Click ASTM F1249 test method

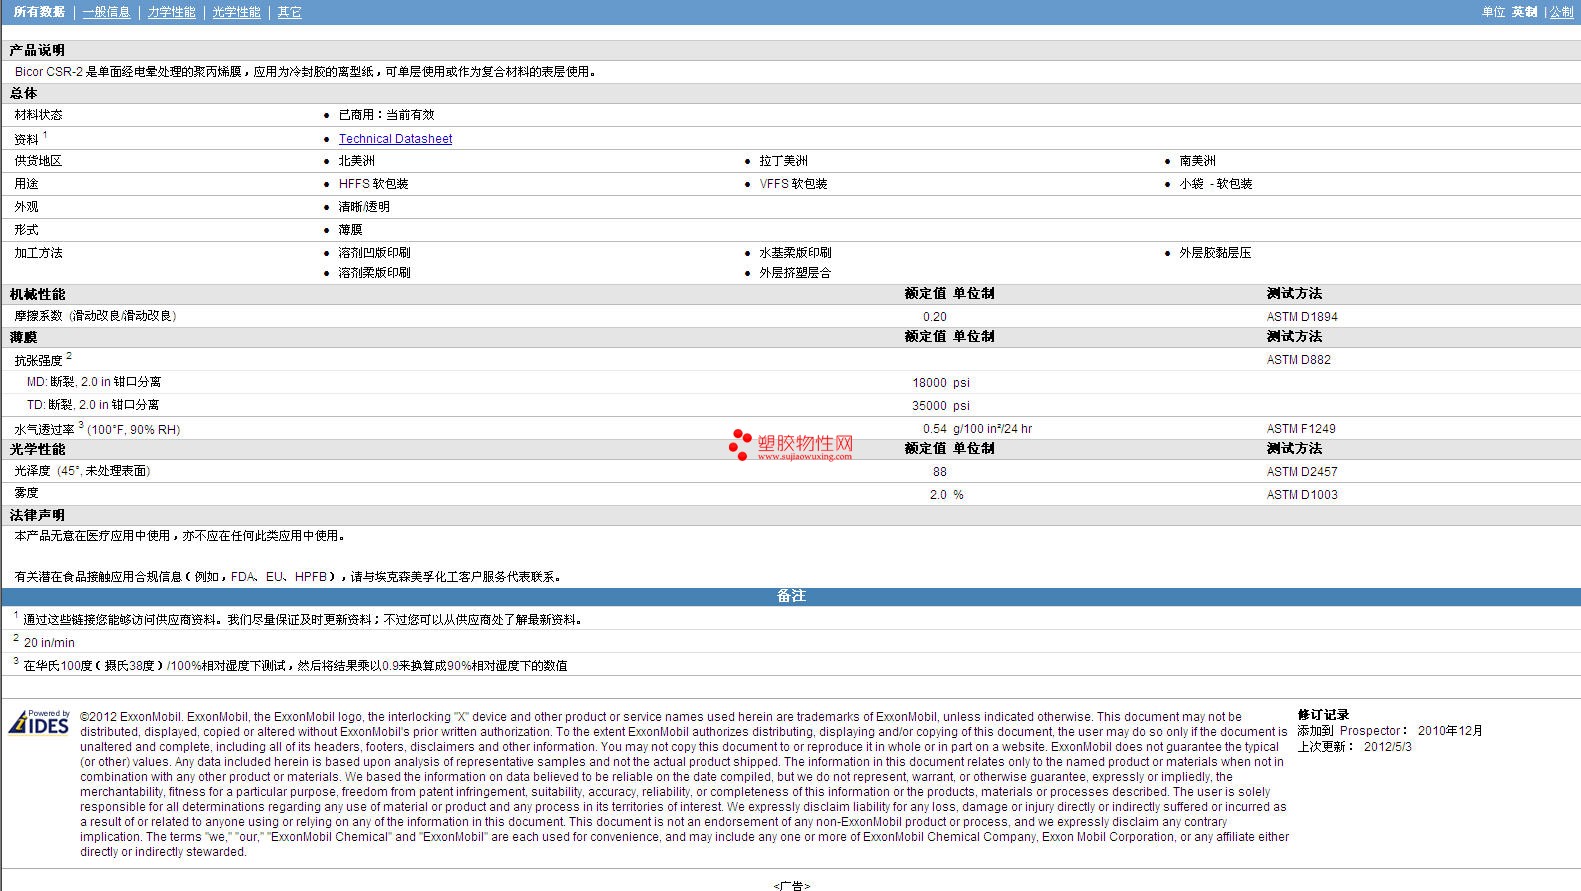(x=1301, y=429)
